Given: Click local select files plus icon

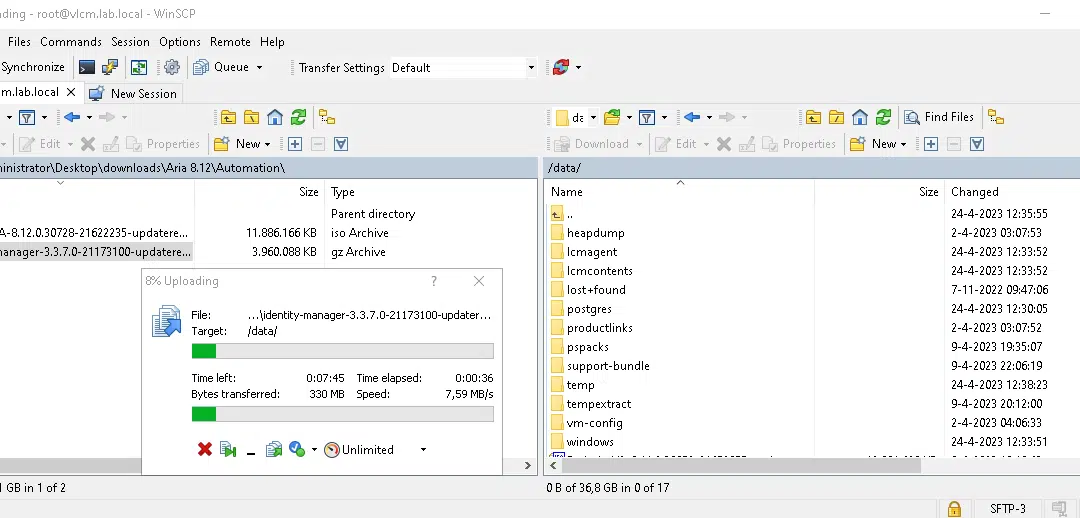Looking at the screenshot, I should 295,144.
